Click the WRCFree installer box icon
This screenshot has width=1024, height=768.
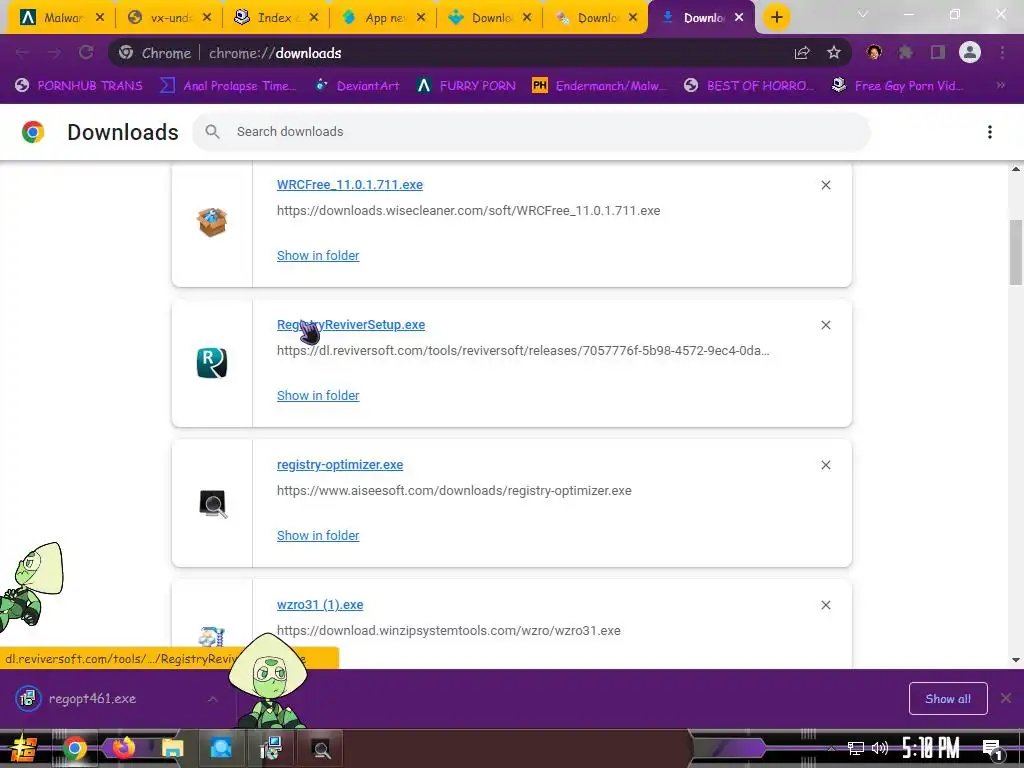pyautogui.click(x=212, y=223)
